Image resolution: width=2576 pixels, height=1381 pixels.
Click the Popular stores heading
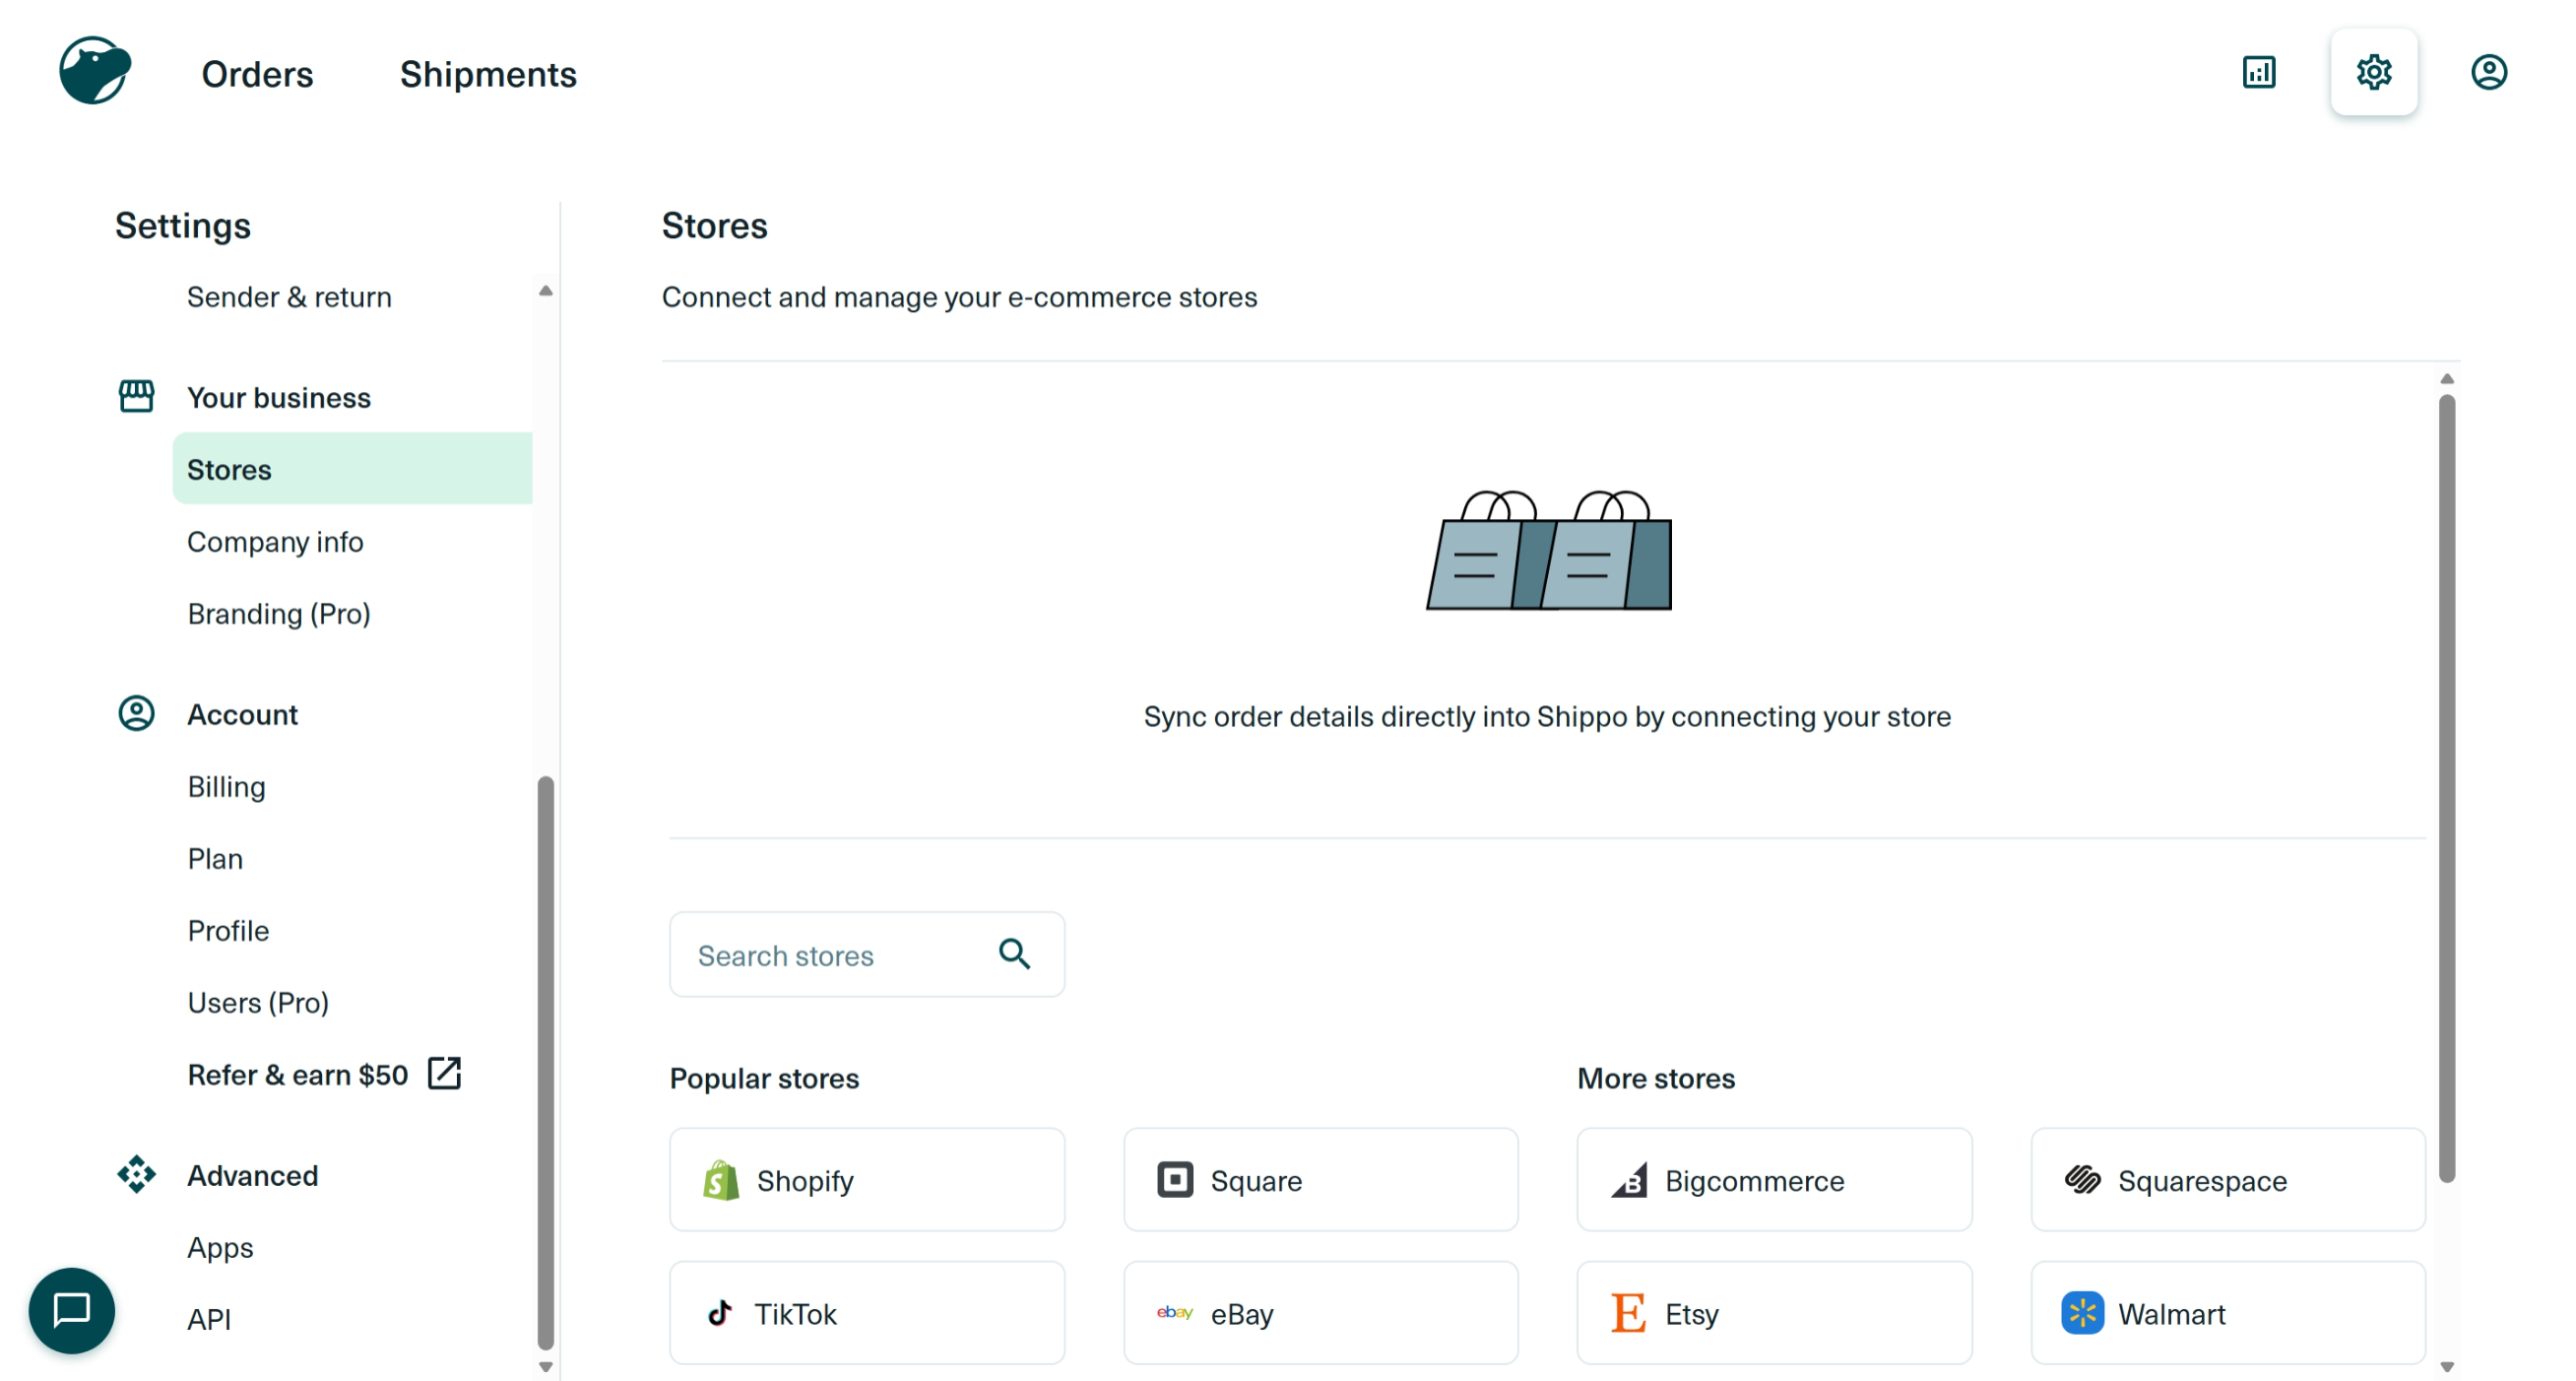point(764,1078)
